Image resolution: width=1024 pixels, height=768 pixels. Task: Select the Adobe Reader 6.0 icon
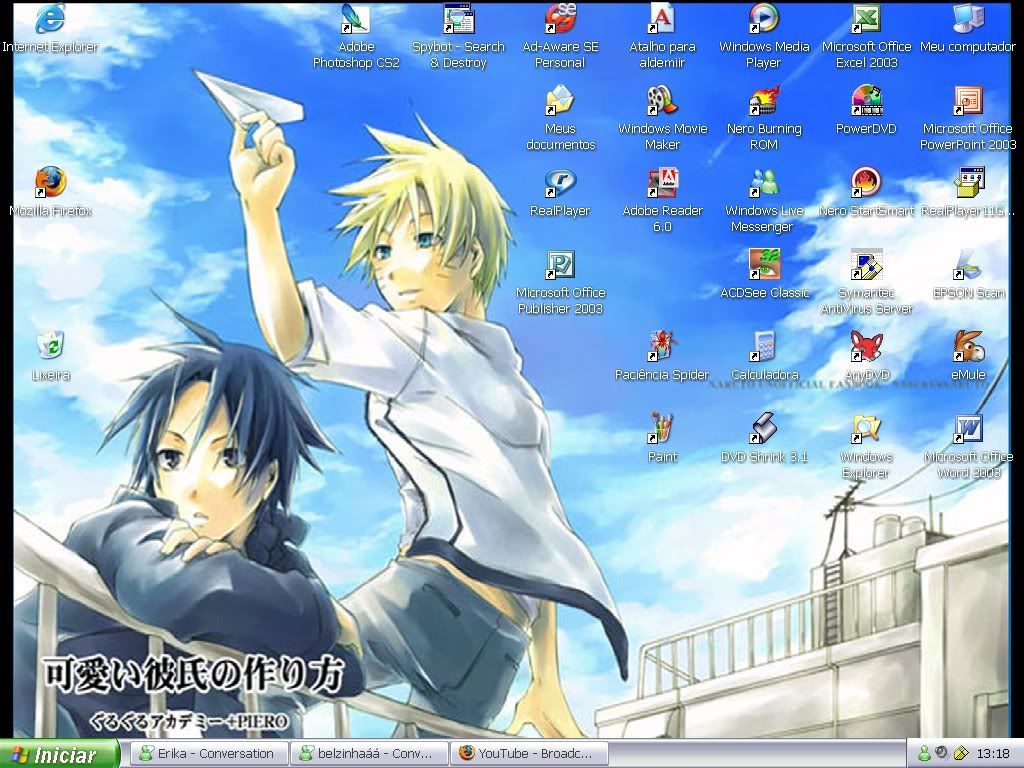coord(662,183)
